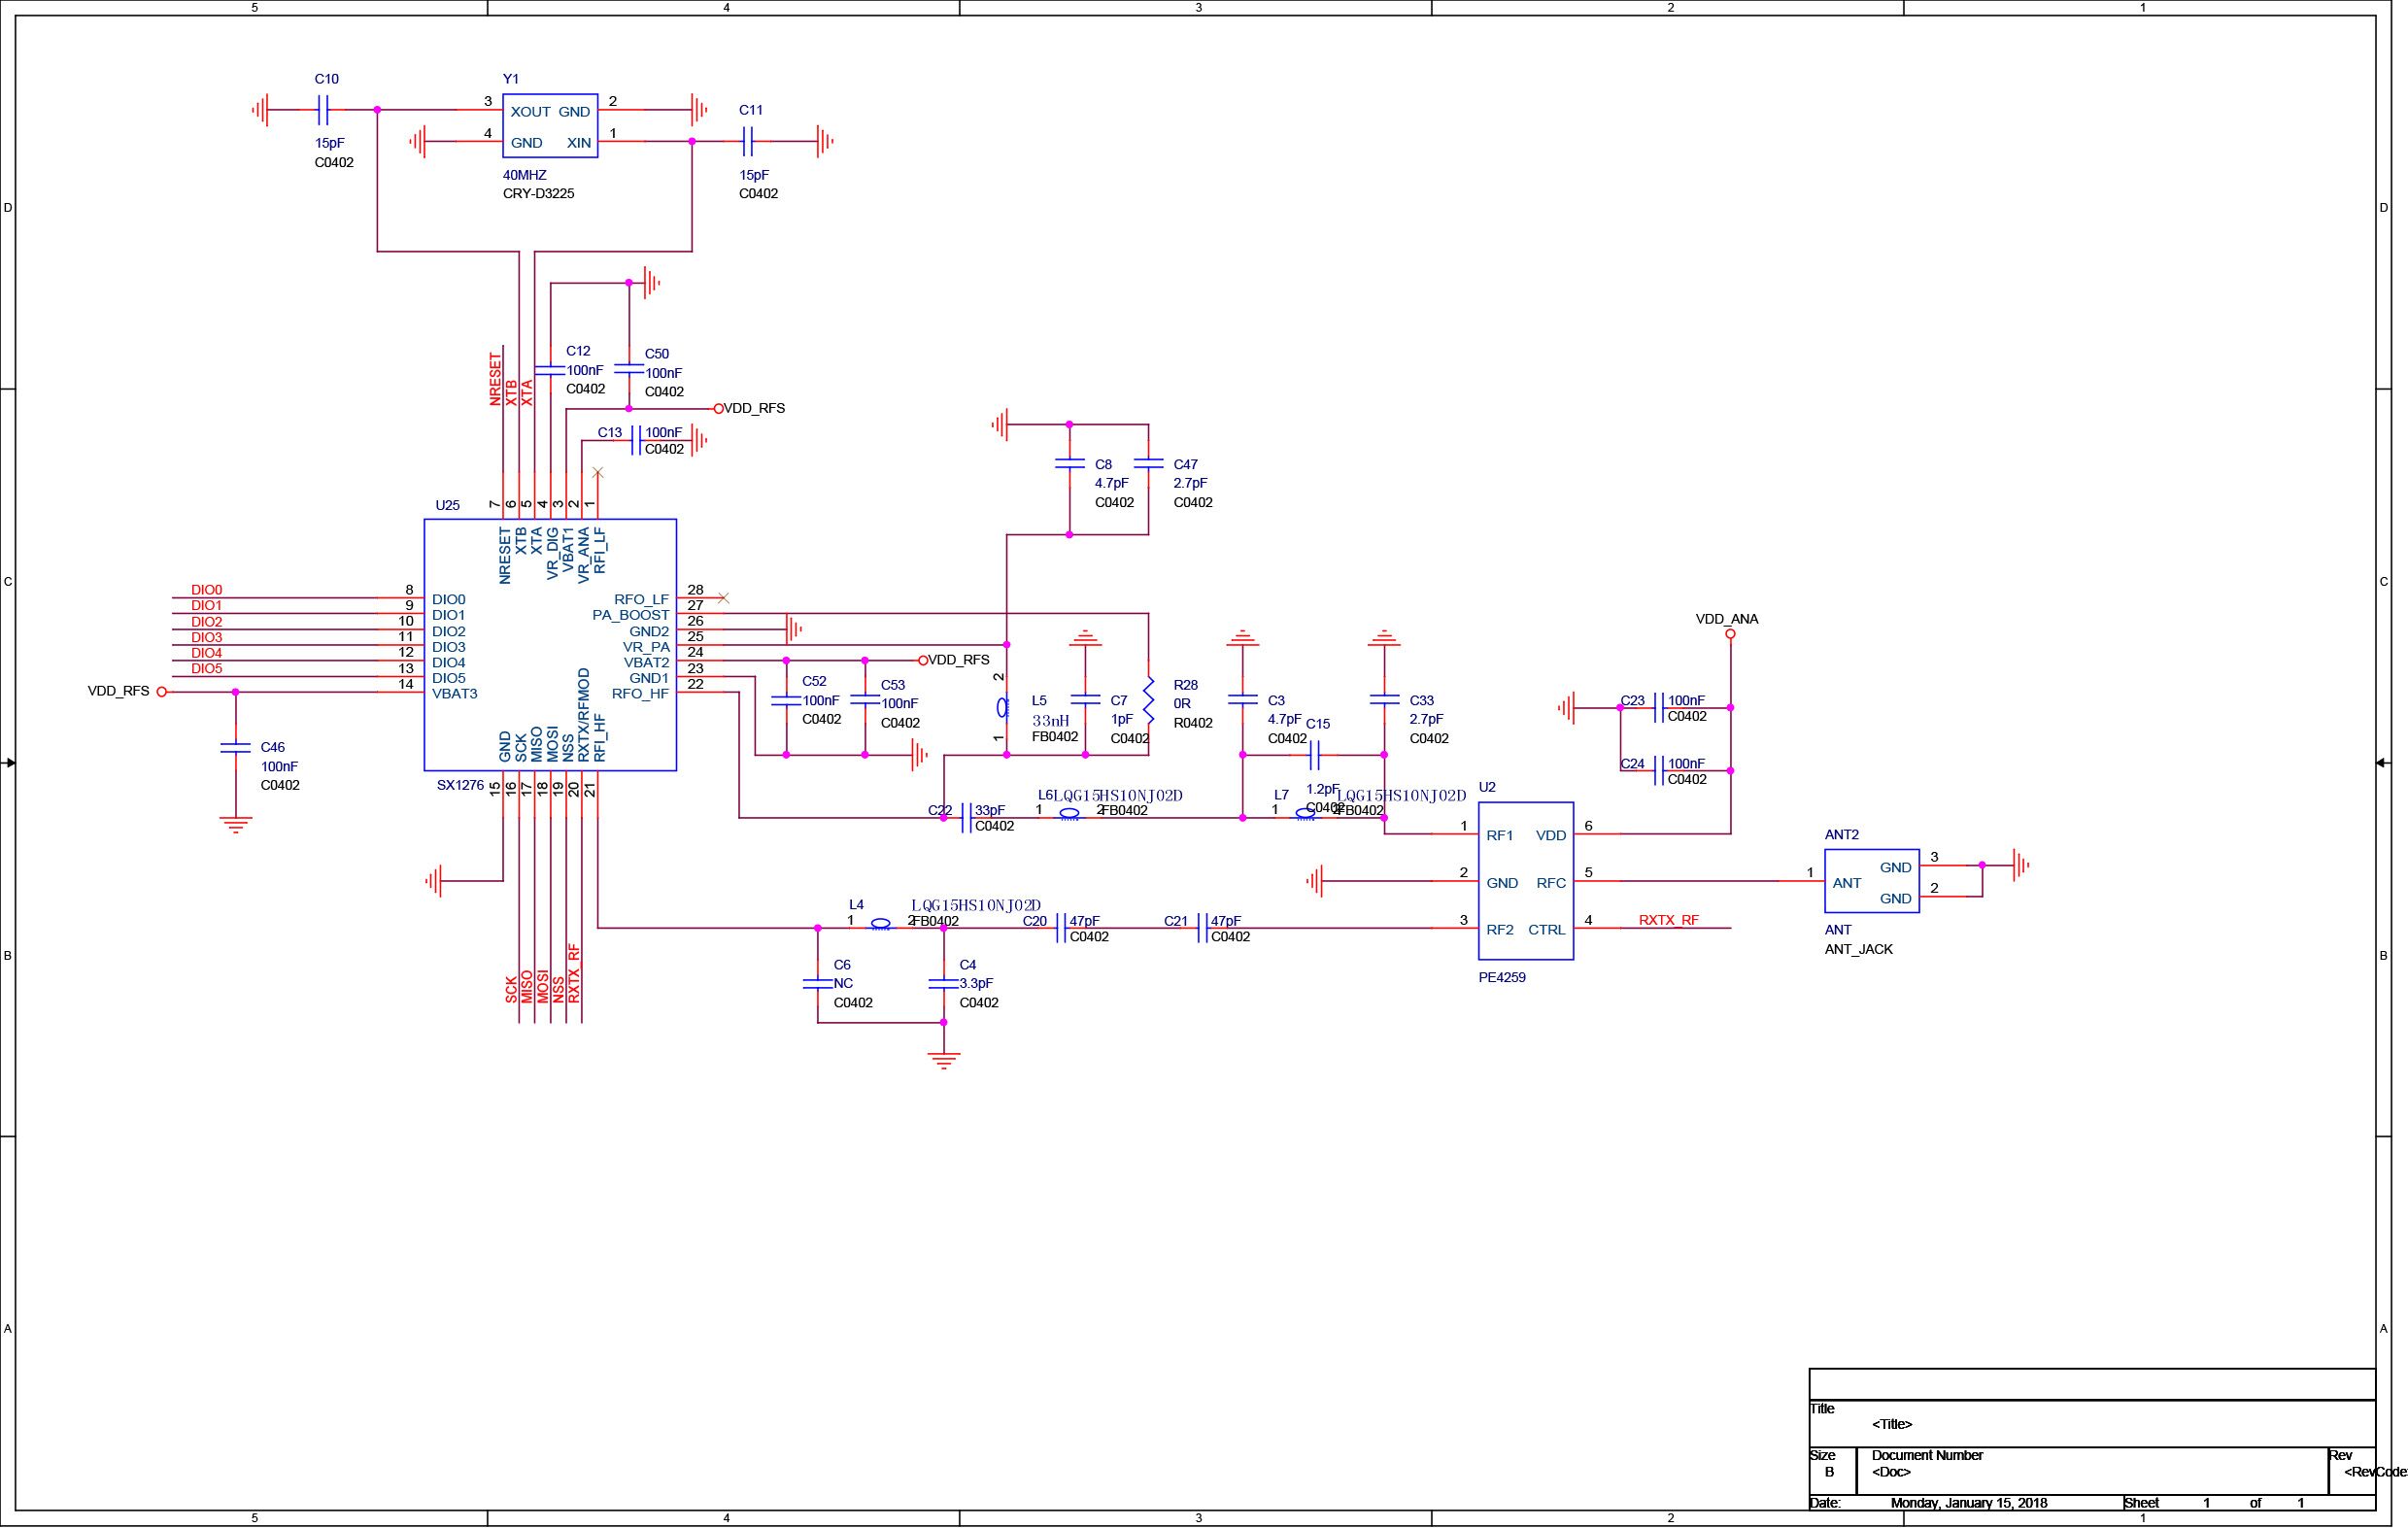Click the C46 100nF capacitor symbol
This screenshot has height=1528, width=2408.
click(x=236, y=747)
